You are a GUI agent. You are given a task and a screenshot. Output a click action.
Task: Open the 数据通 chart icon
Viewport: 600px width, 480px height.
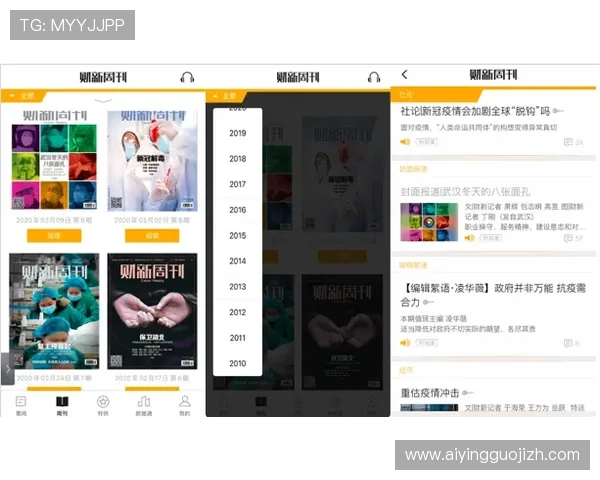click(x=143, y=405)
